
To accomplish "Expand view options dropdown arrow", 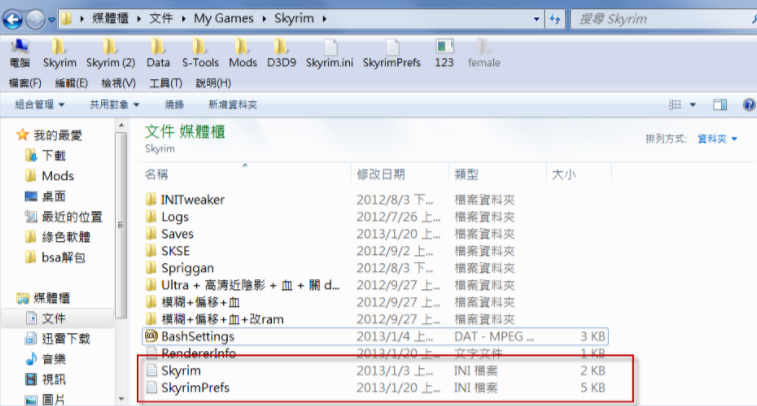I will (x=693, y=105).
